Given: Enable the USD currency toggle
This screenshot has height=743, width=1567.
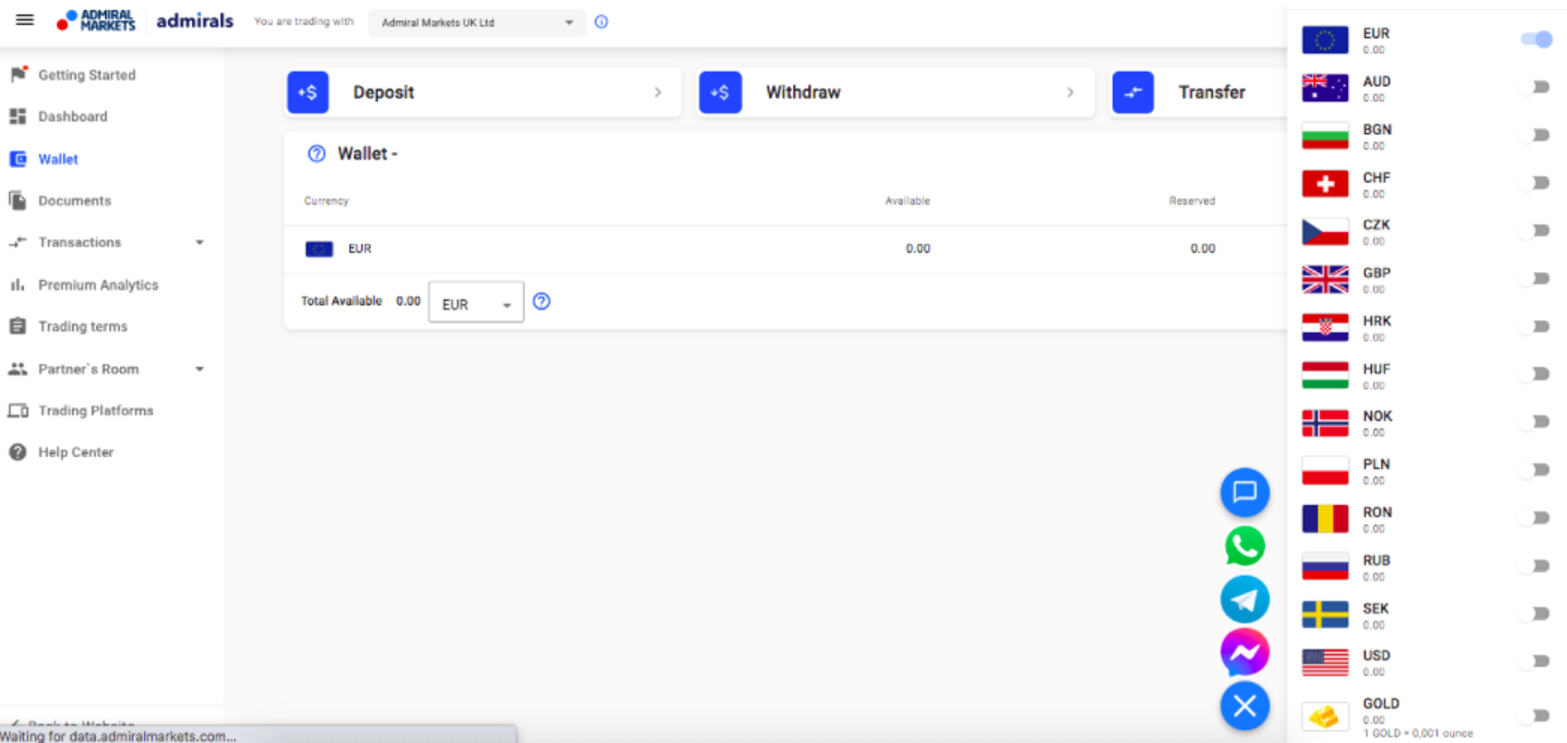Looking at the screenshot, I should coord(1536,661).
